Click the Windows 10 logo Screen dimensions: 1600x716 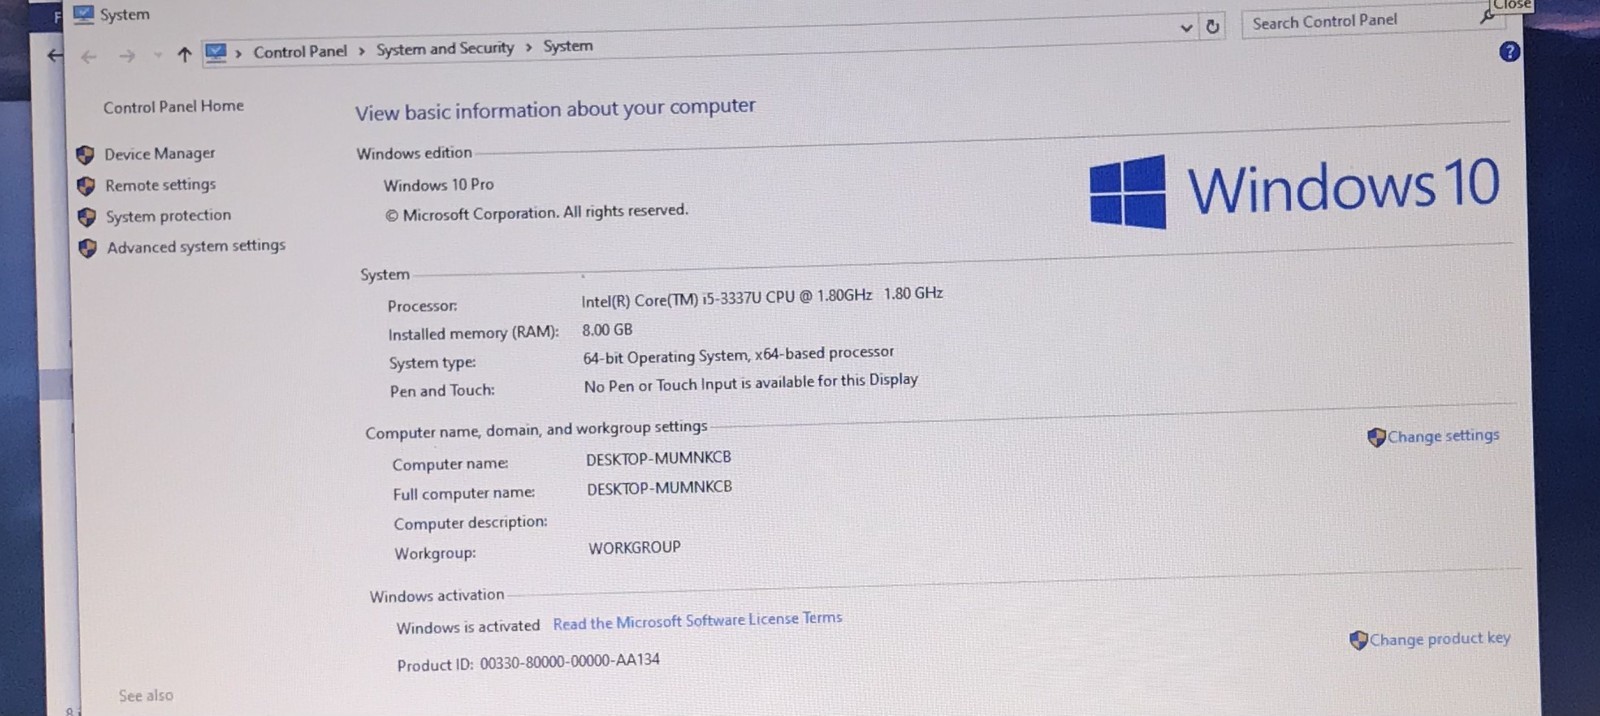tap(1295, 189)
